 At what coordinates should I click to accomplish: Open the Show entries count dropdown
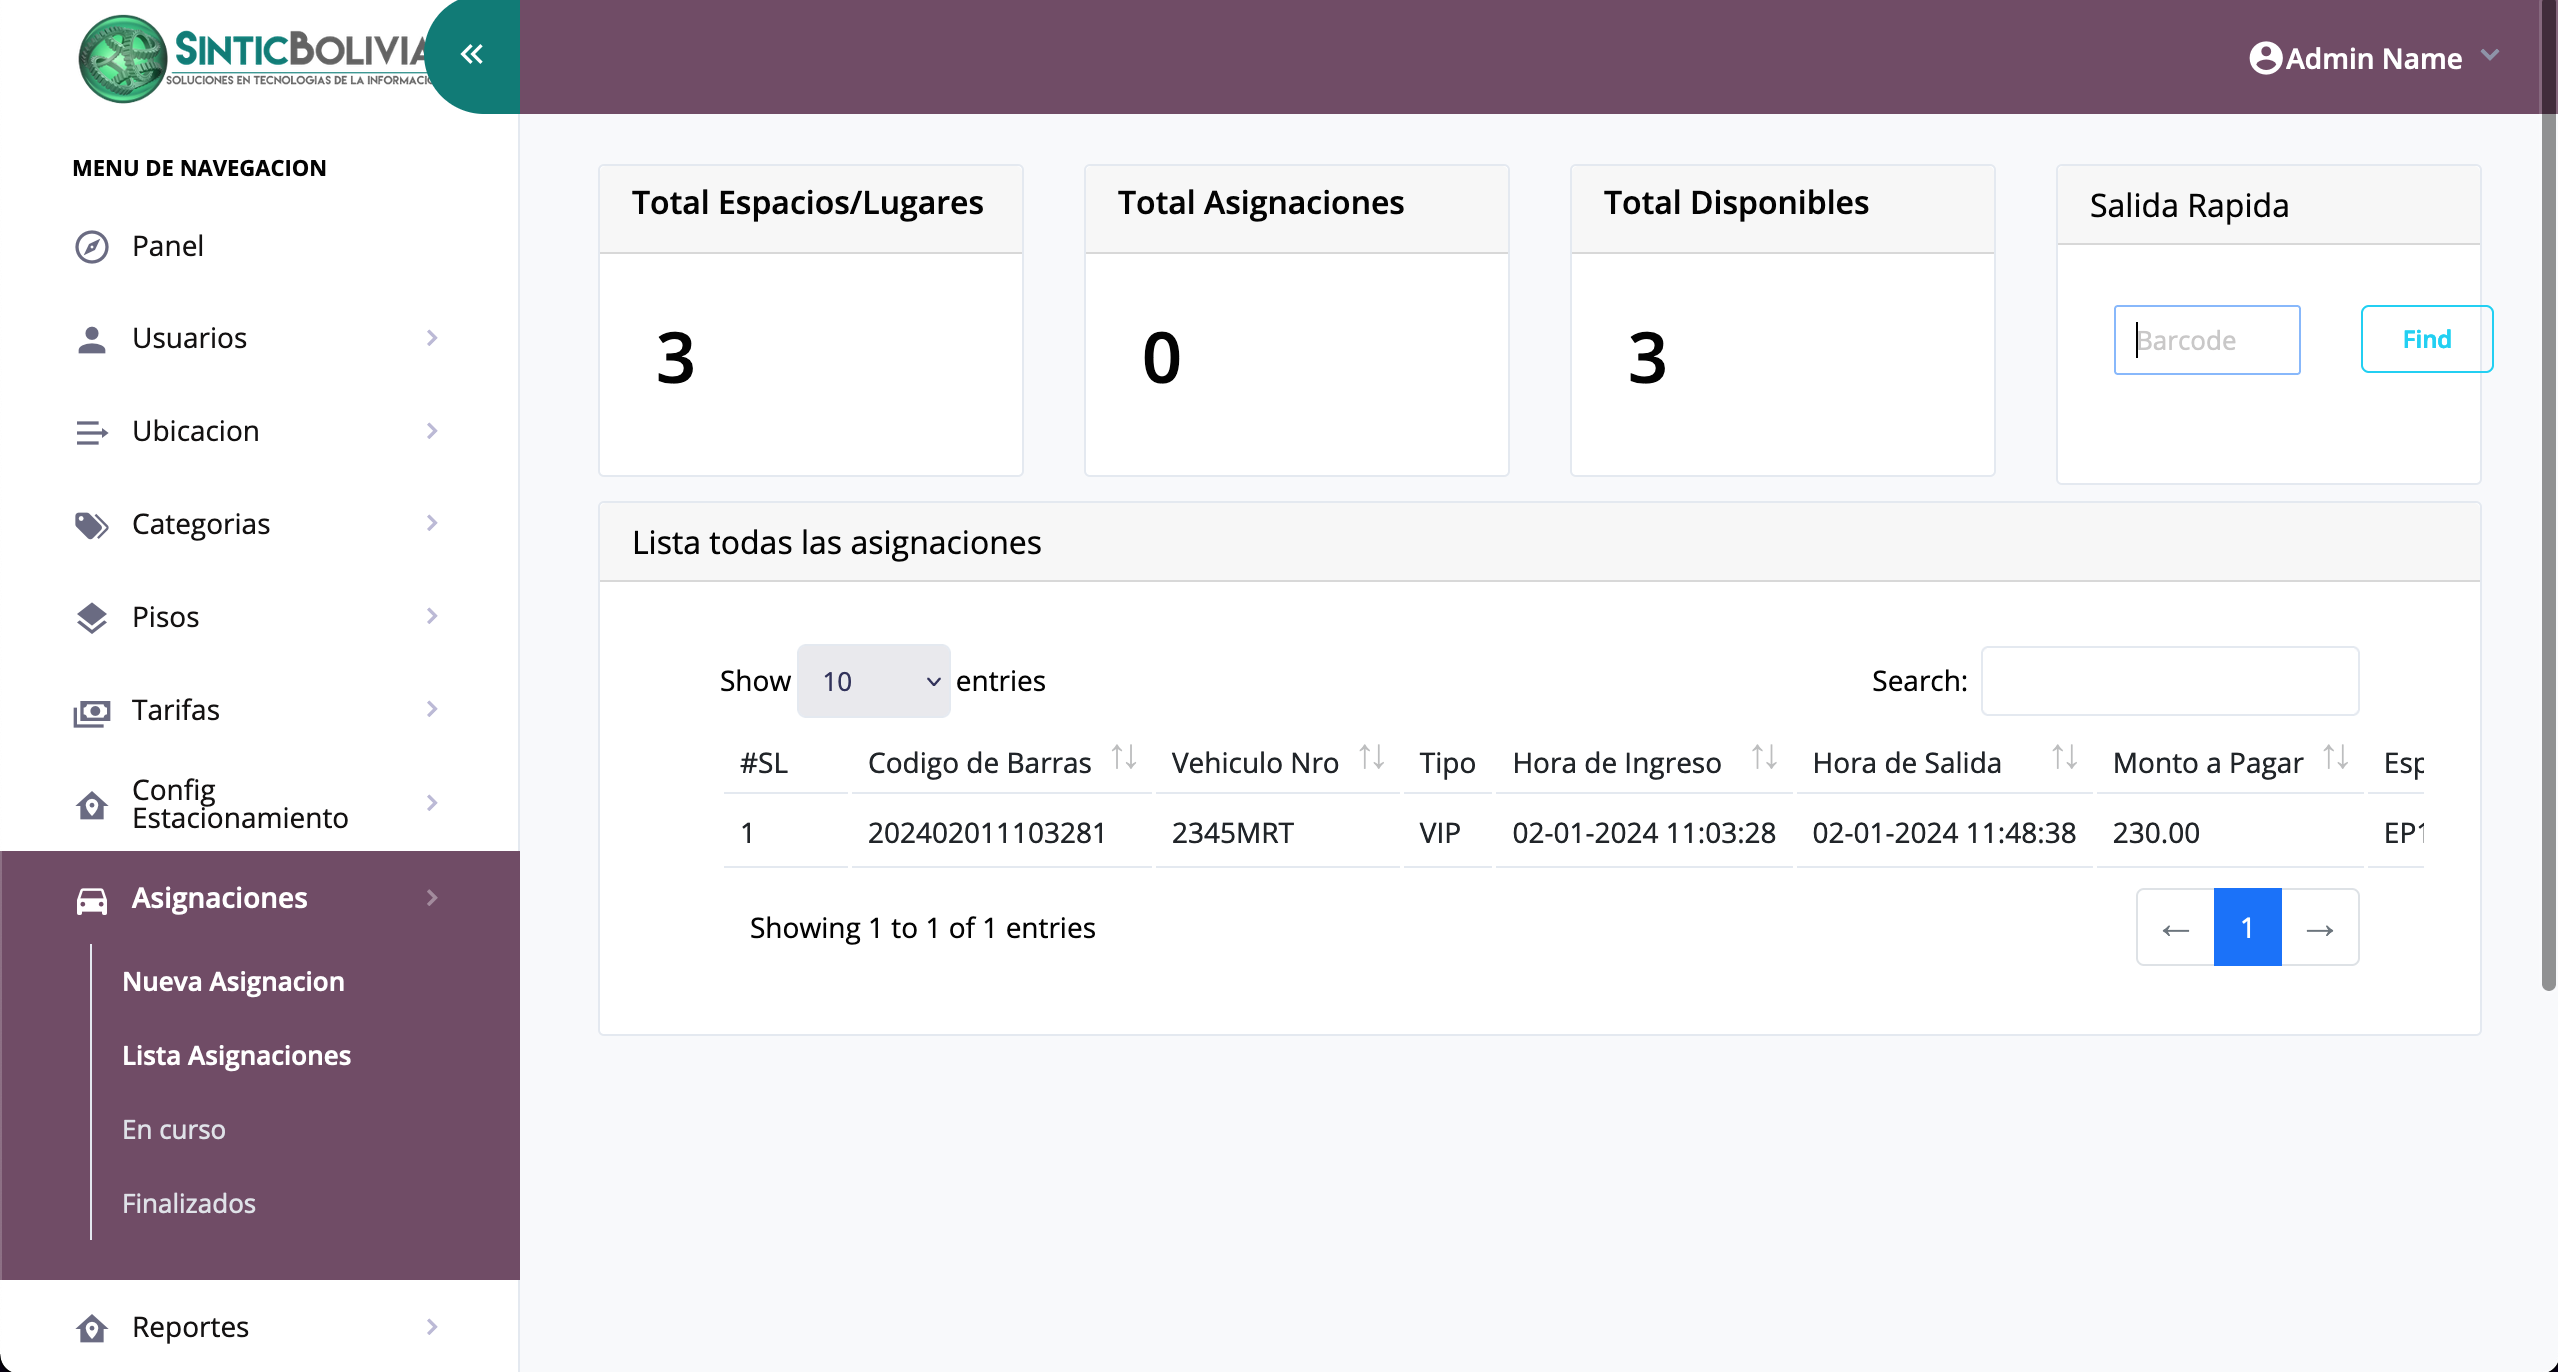coord(873,681)
